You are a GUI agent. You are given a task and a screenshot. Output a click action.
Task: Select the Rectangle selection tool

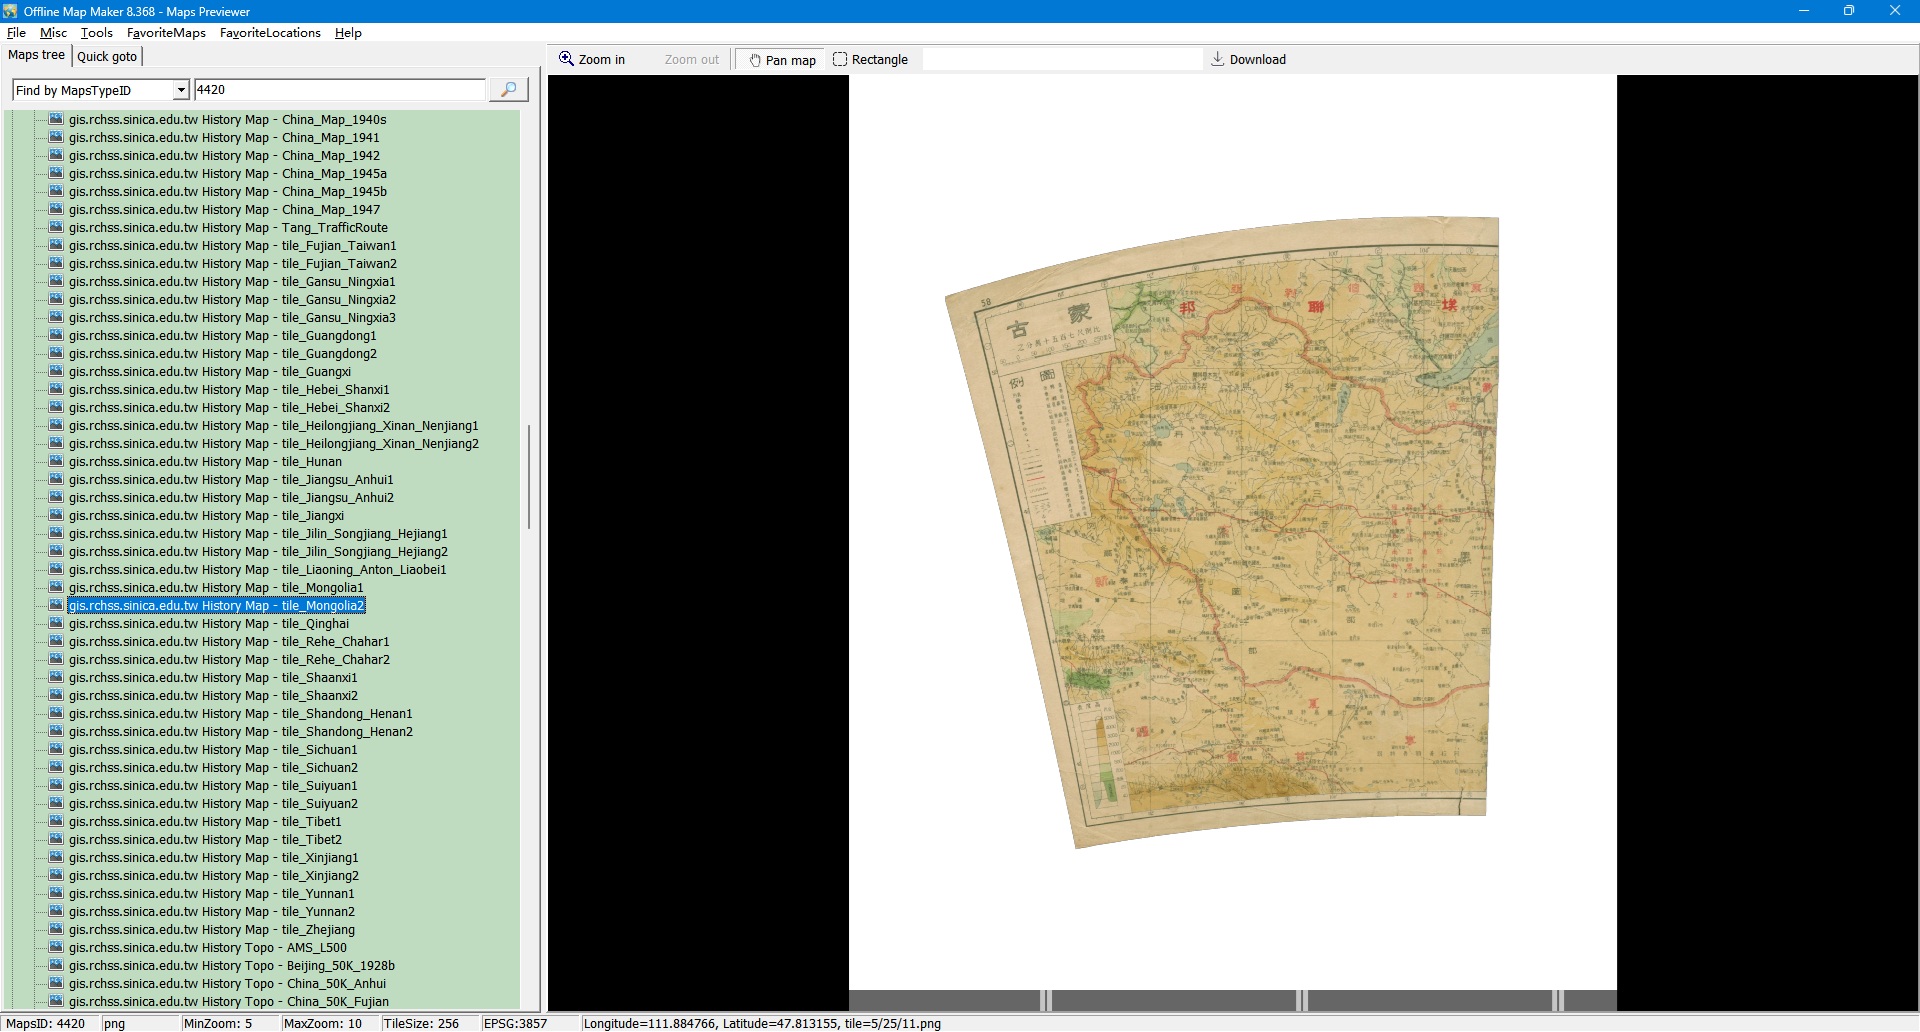pyautogui.click(x=870, y=60)
